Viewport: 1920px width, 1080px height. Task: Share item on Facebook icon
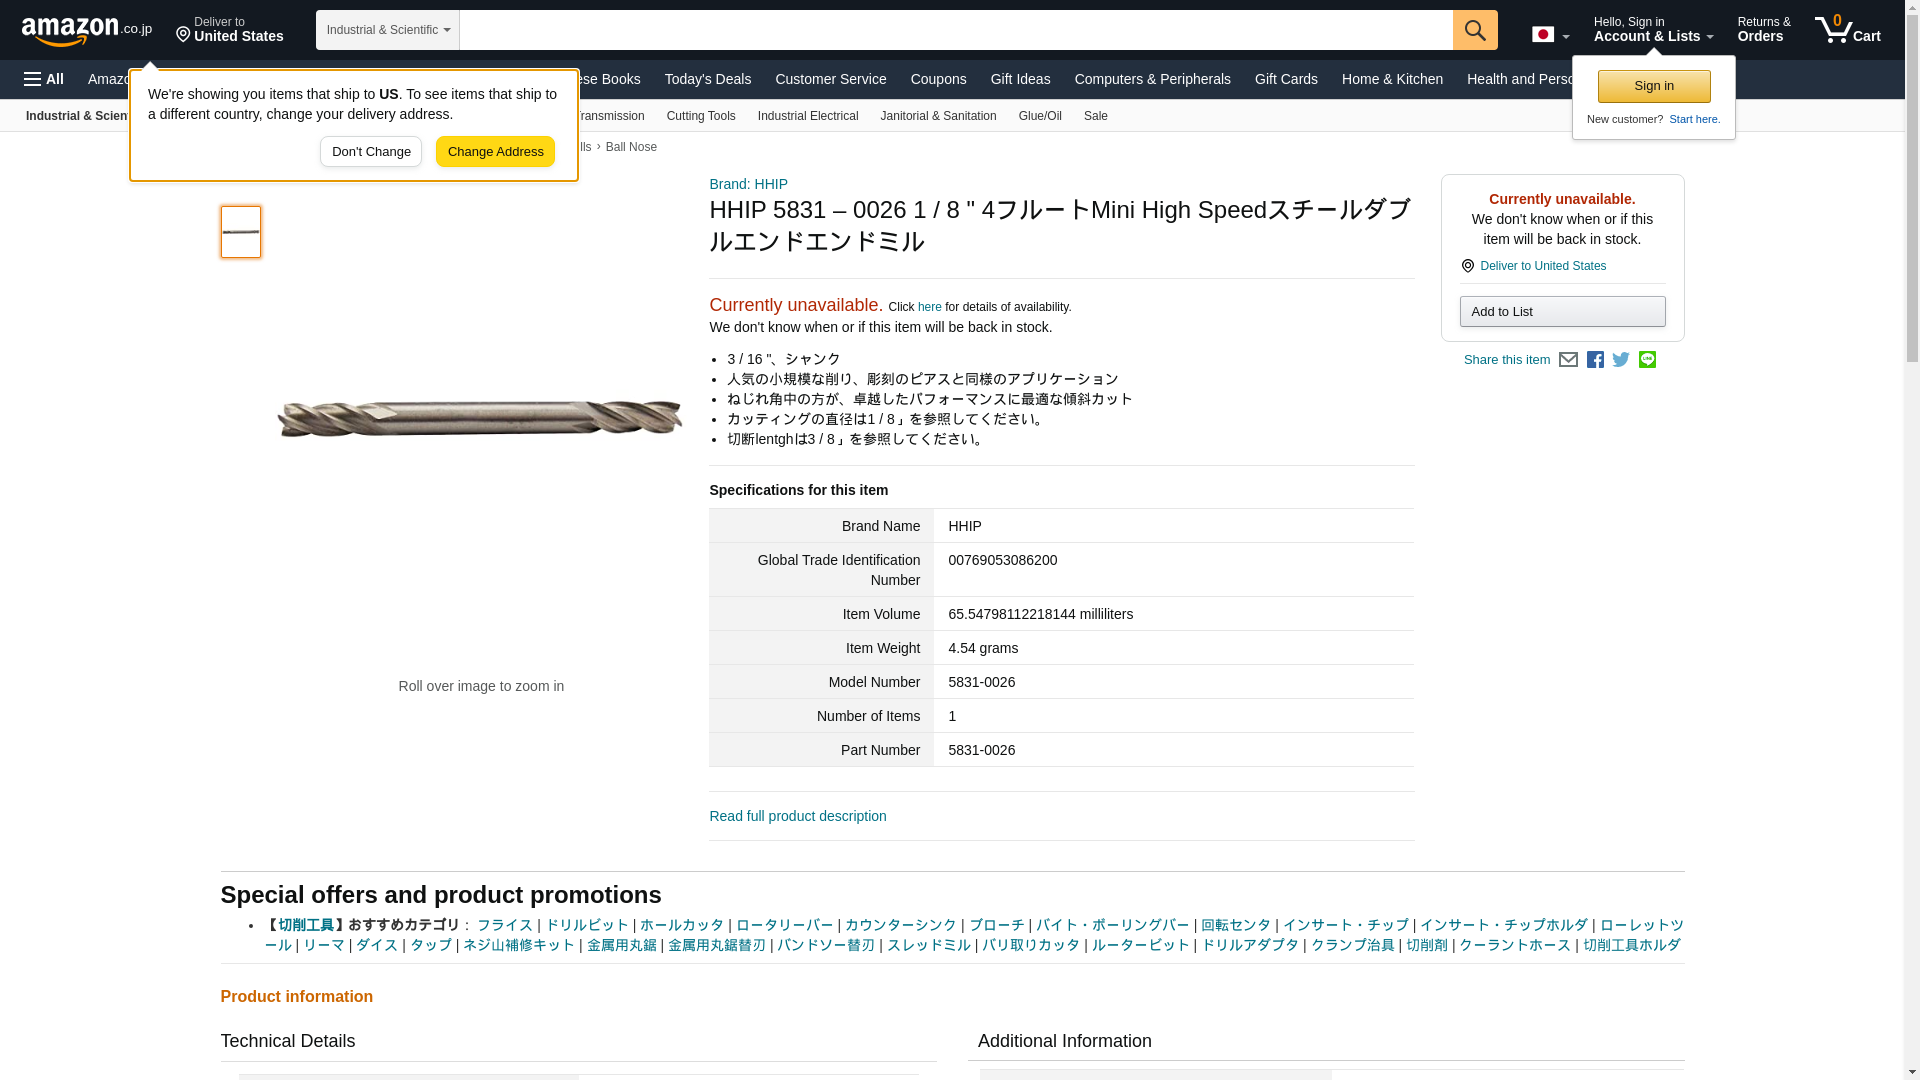(x=1595, y=360)
